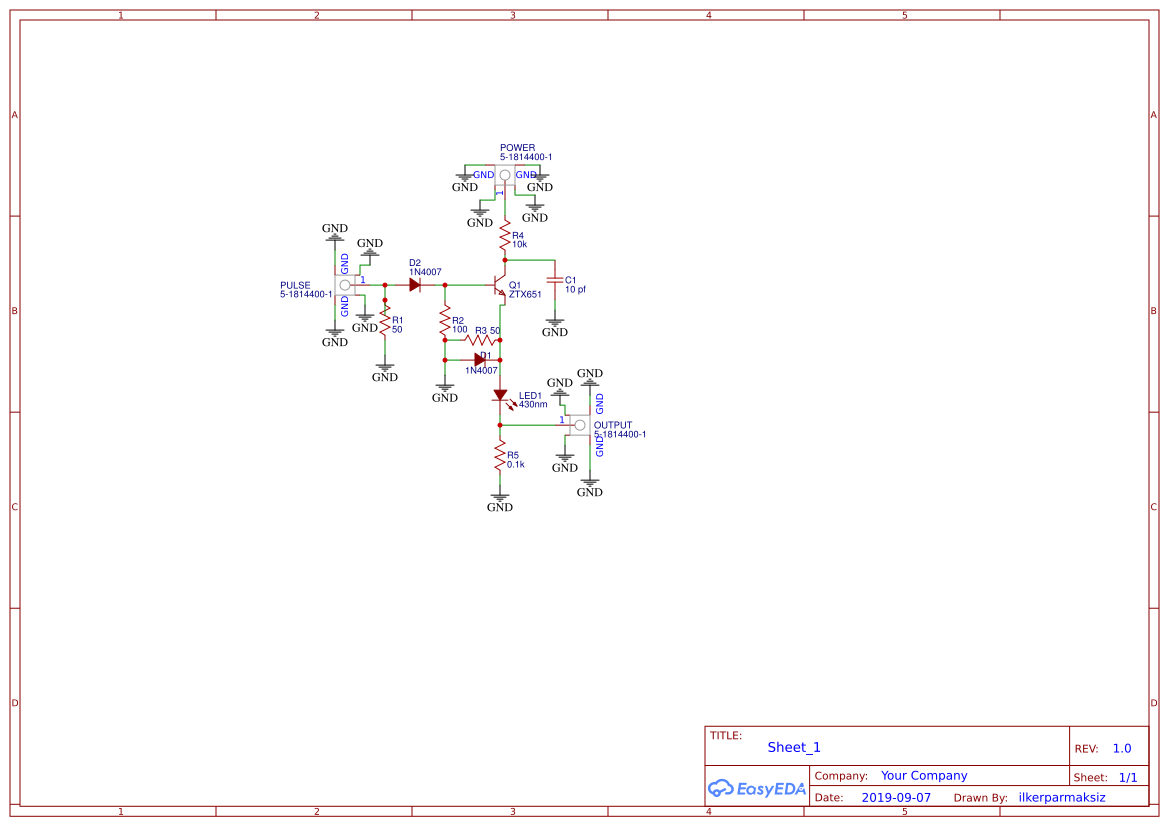The image size is (1169, 827).
Task: Select the OUTPUT connector symbol
Action: click(580, 423)
